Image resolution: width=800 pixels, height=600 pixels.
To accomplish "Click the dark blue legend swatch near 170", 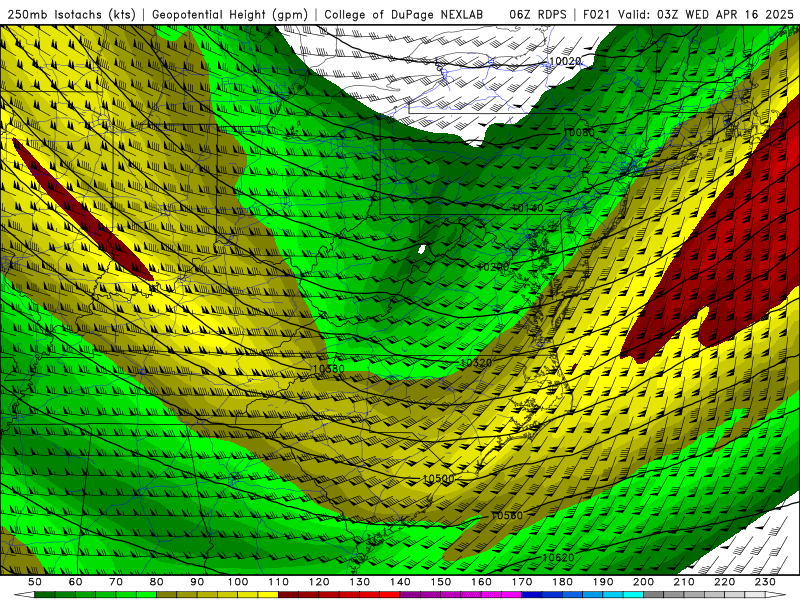I will (x=532, y=595).
